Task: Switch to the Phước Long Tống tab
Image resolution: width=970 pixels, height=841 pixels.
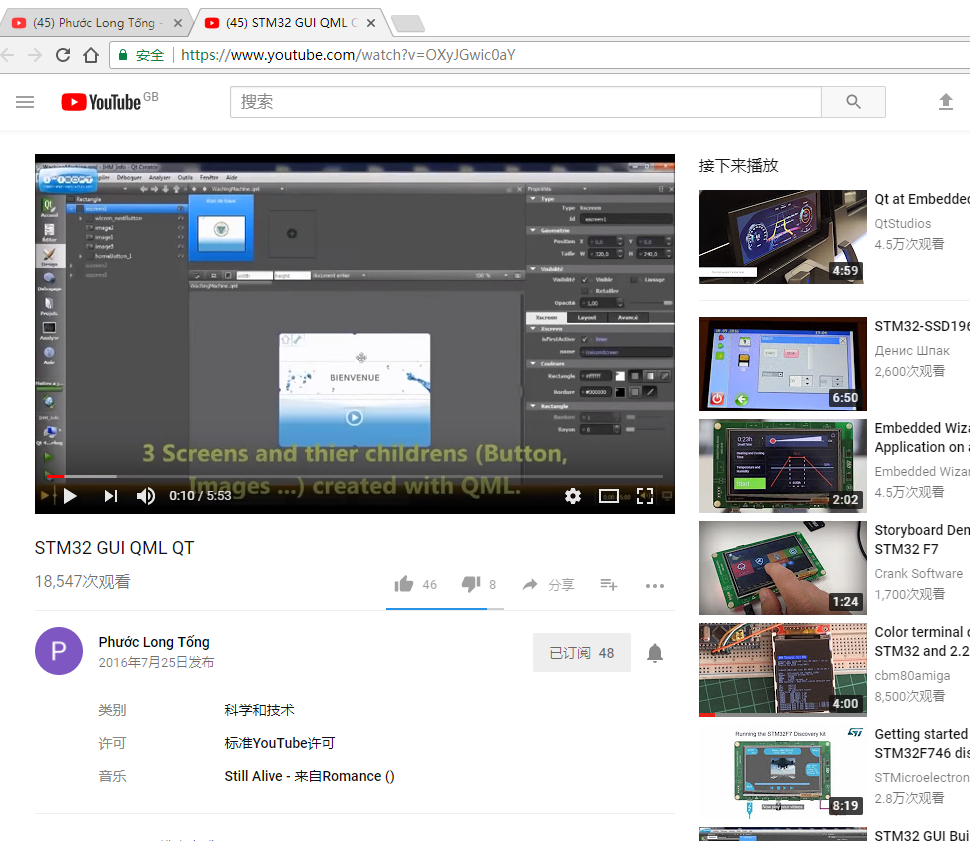Action: coord(94,23)
